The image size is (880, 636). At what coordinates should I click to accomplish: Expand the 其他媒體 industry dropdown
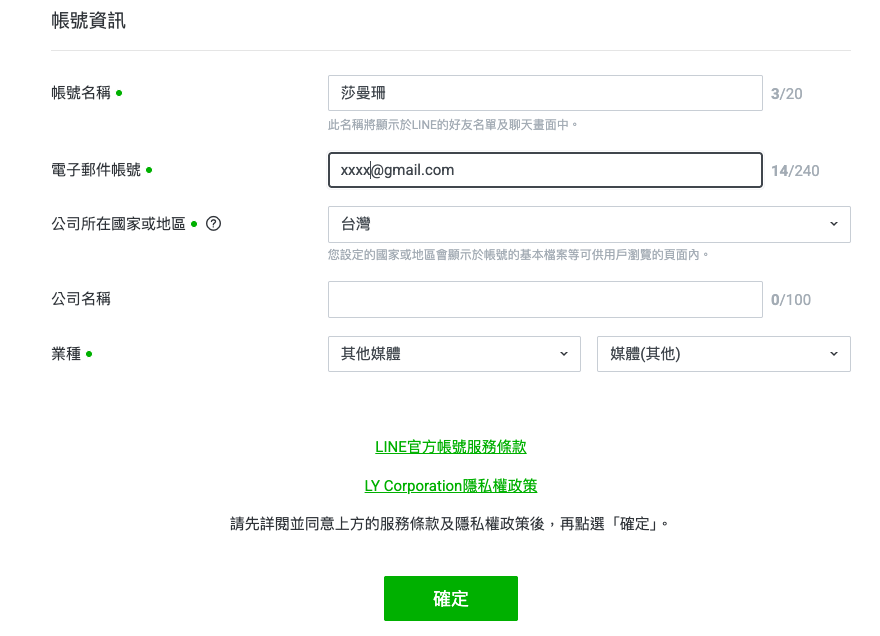[454, 354]
